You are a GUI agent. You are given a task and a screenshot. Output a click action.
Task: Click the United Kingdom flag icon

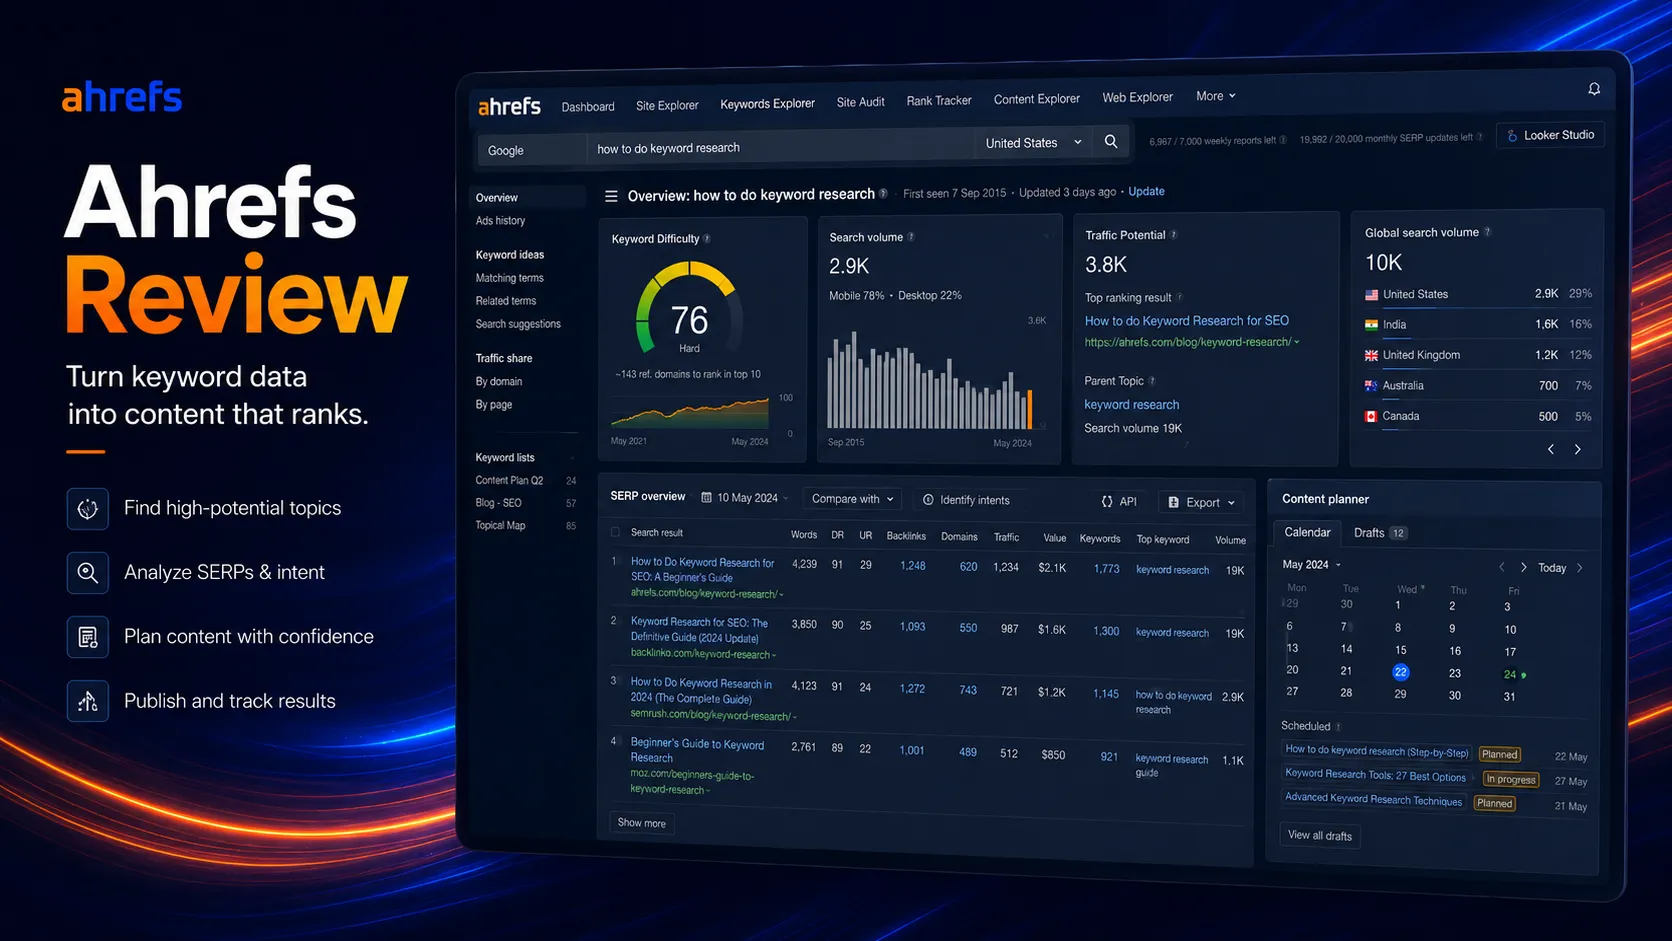1371,355
